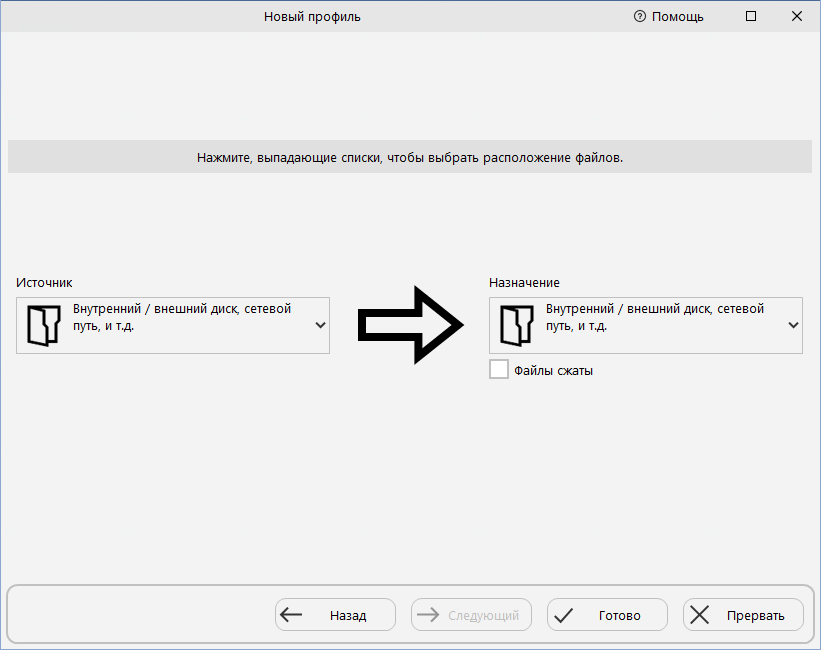Open the Помощь menu text
Image resolution: width=821 pixels, height=650 pixels.
677,17
